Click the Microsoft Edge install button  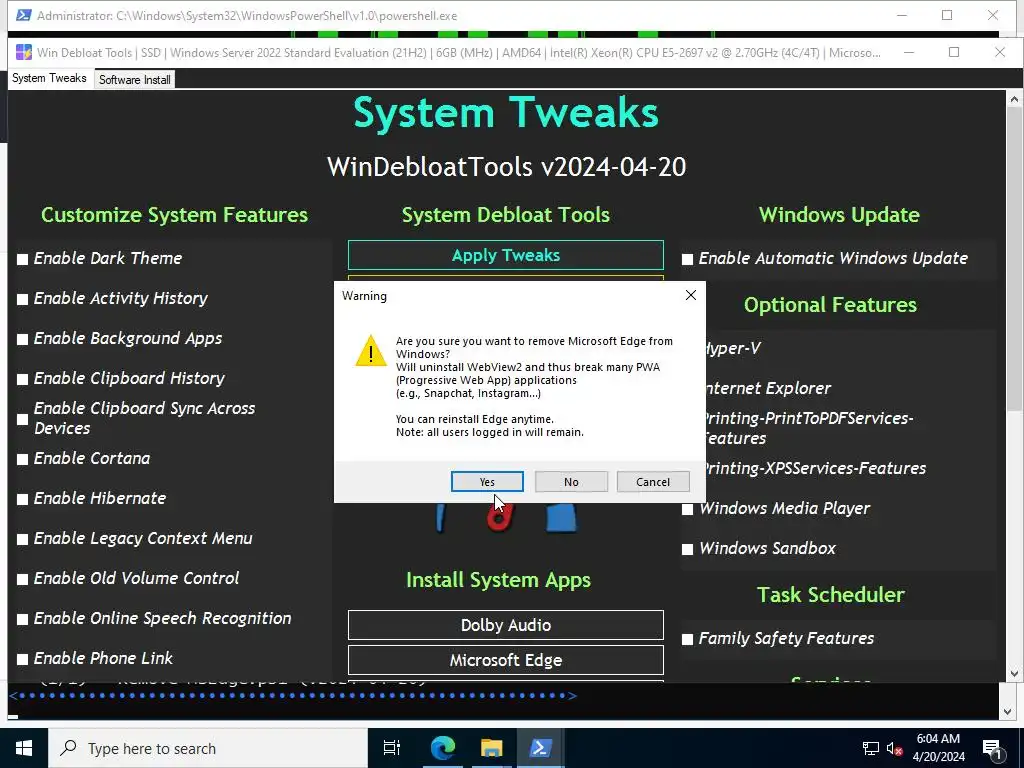(x=506, y=660)
